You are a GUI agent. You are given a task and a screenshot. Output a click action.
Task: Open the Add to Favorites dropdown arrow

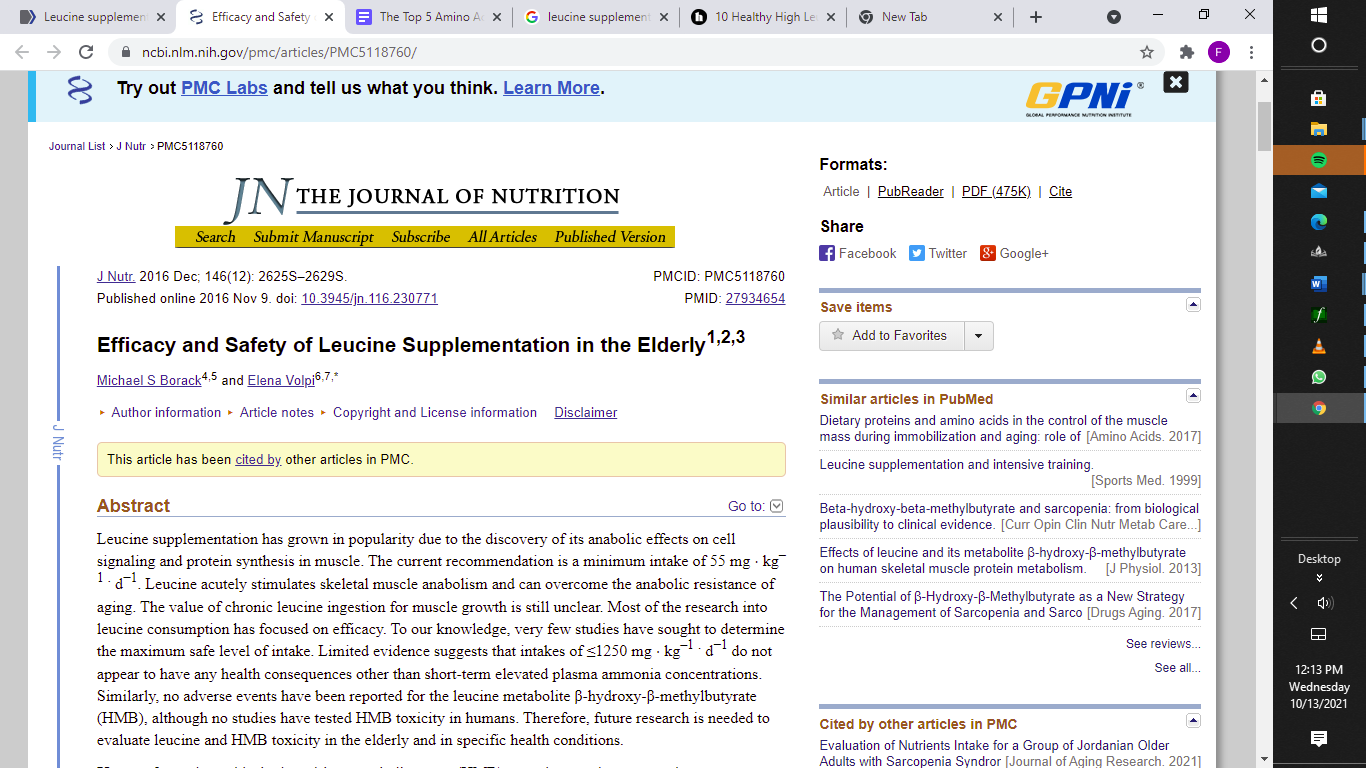click(978, 336)
